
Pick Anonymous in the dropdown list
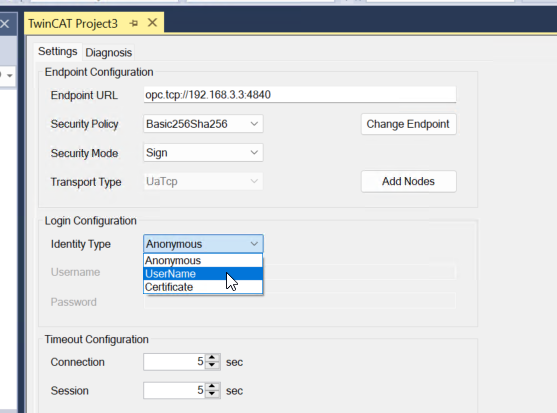203,260
